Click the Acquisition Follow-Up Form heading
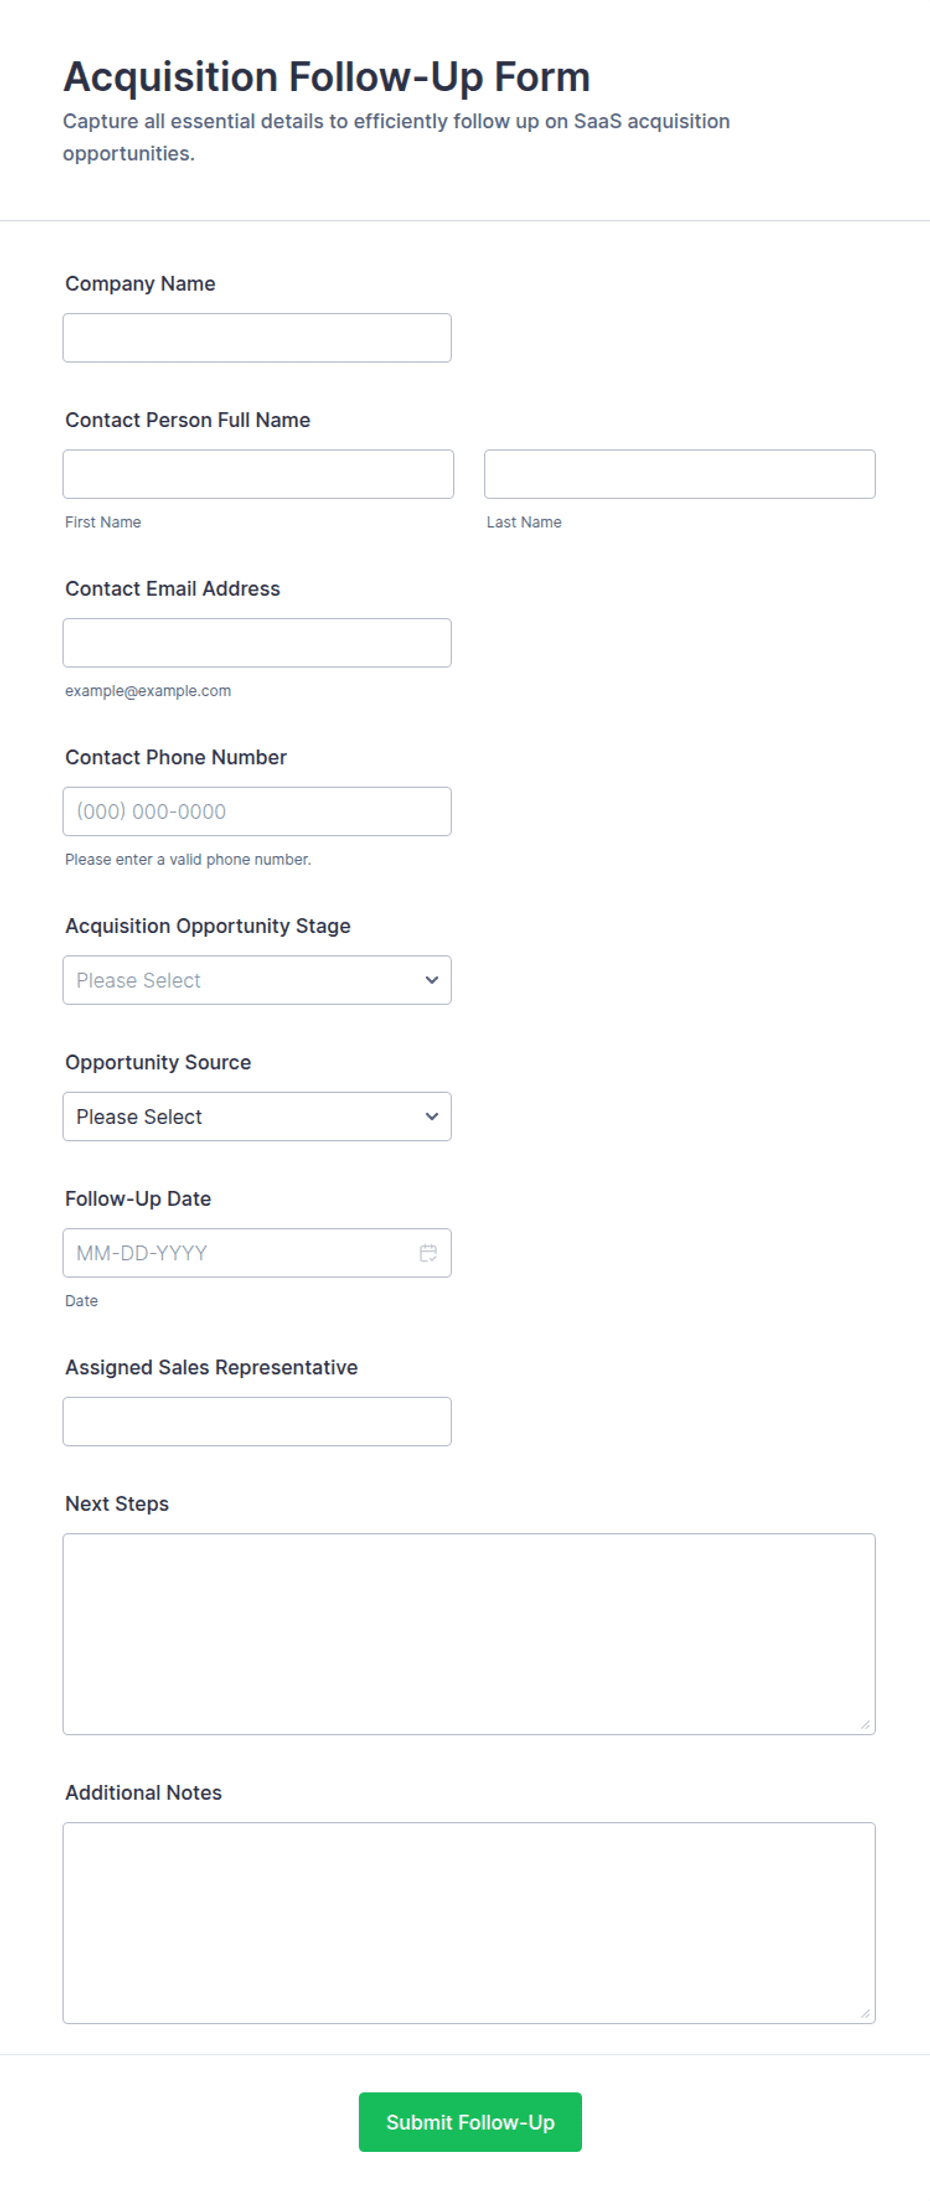The image size is (930, 2201). [327, 77]
